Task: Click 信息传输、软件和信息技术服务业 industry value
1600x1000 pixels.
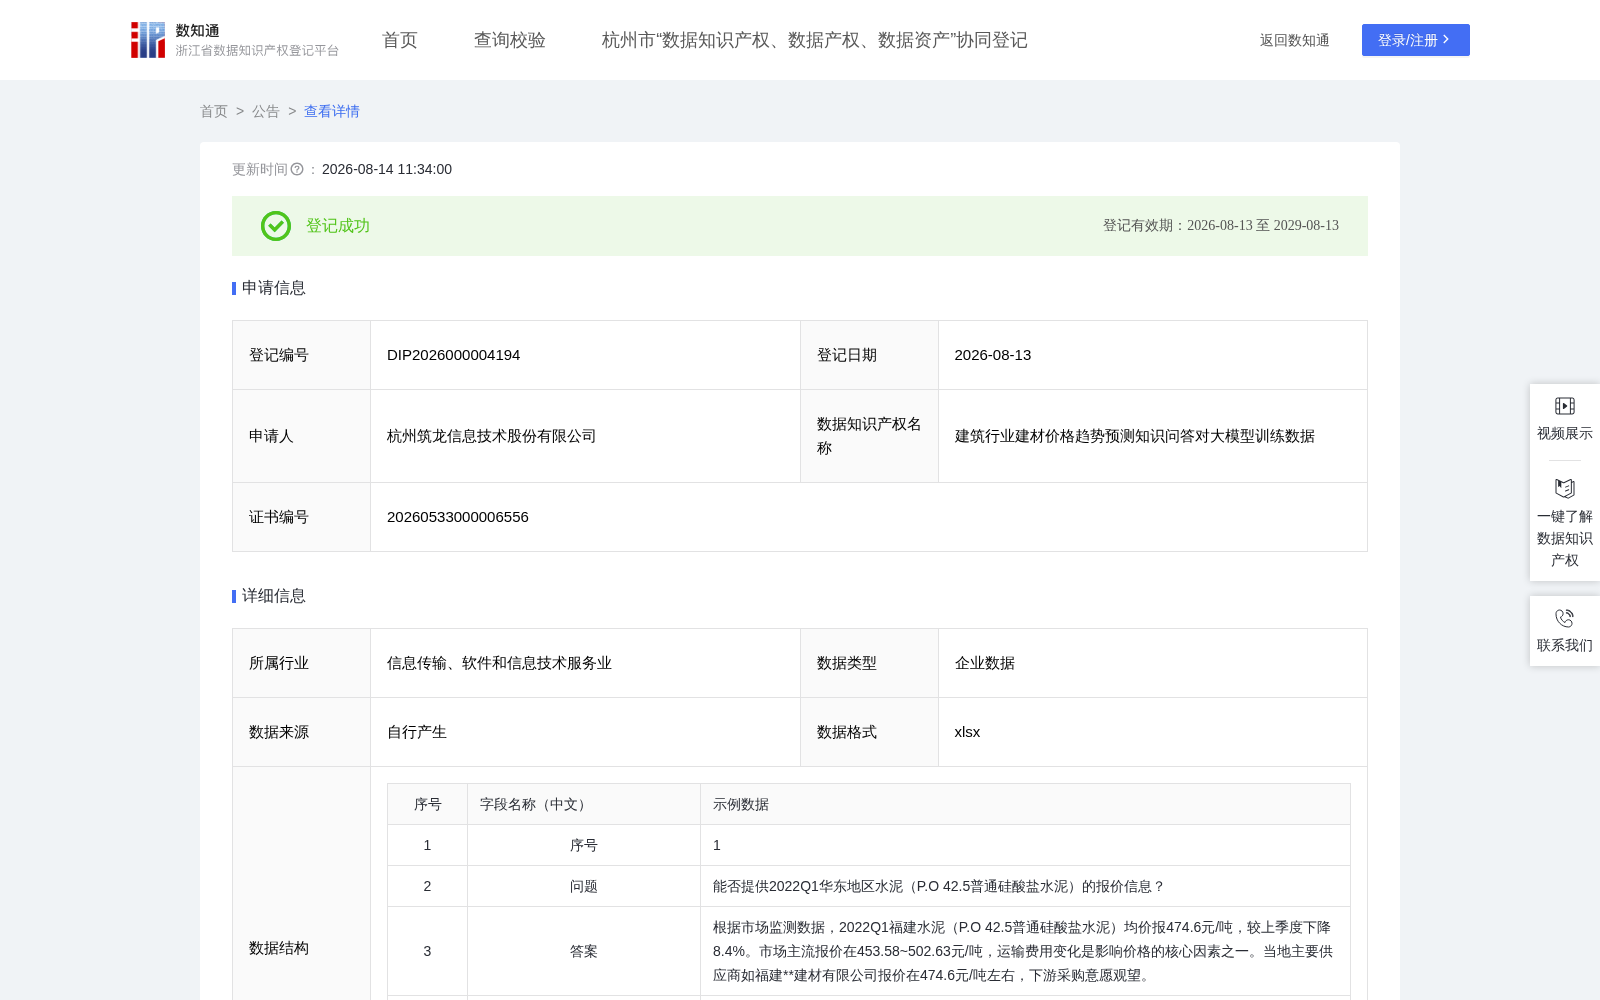Action: 499,663
